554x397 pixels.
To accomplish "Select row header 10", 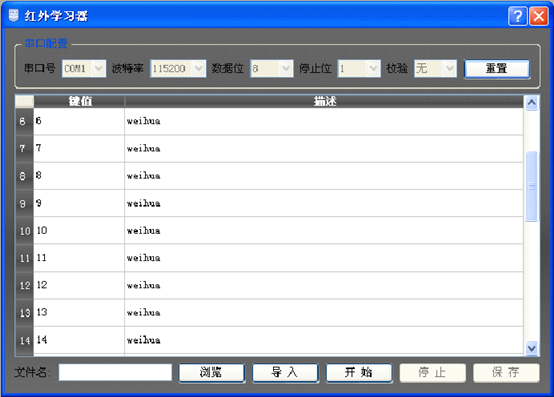I will click(24, 231).
